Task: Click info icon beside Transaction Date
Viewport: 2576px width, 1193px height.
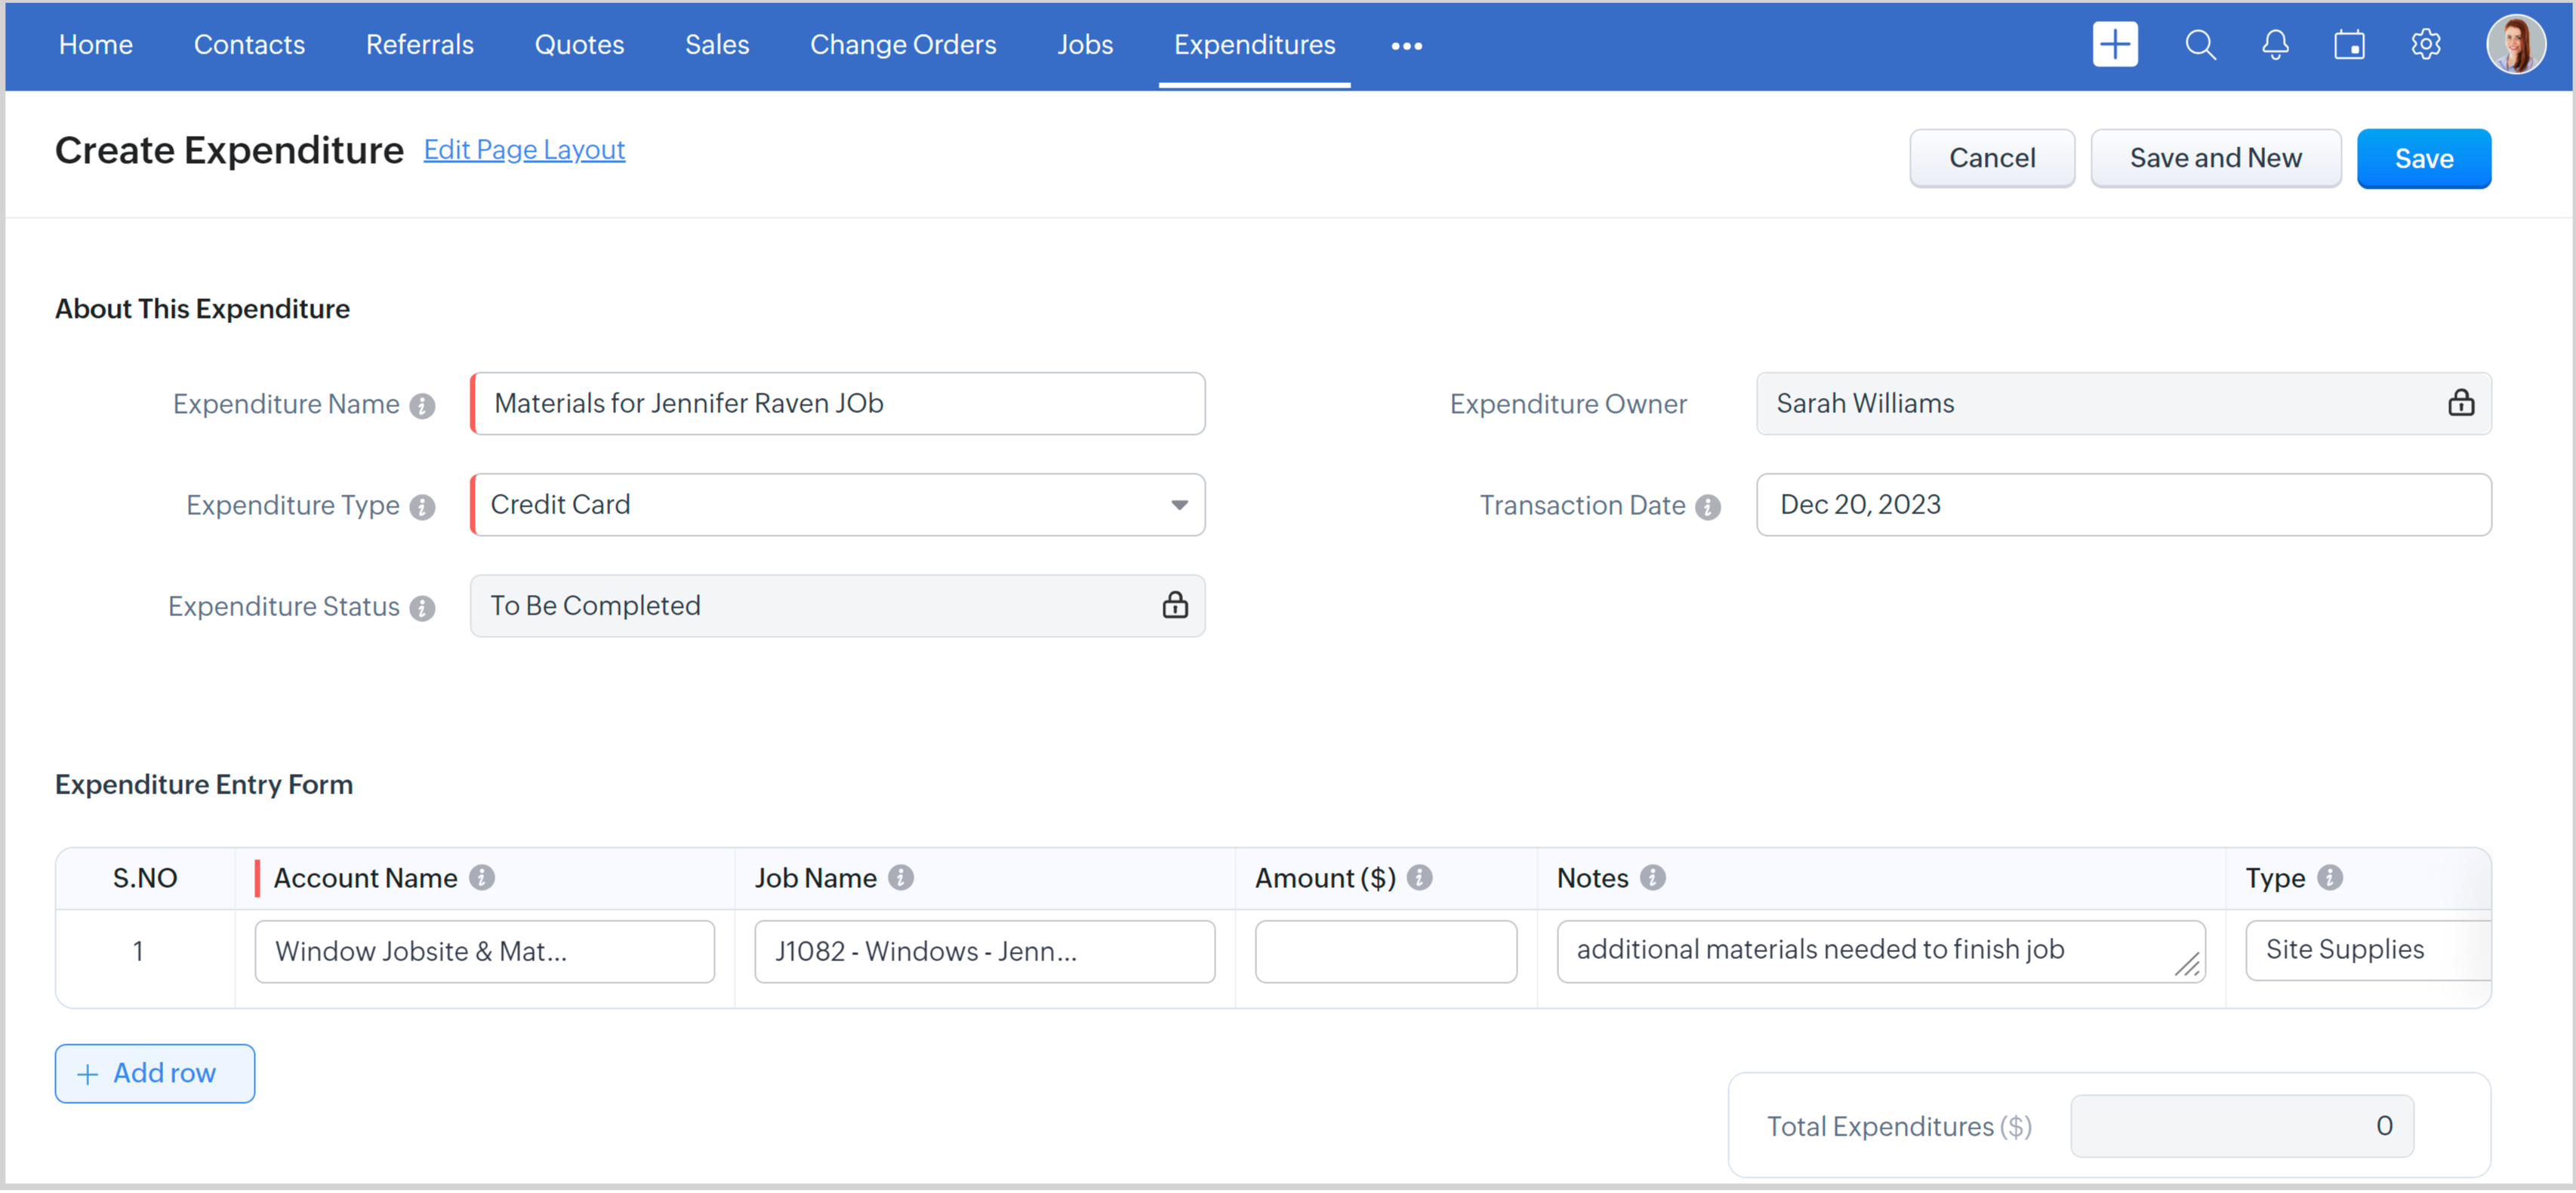Action: tap(1708, 507)
